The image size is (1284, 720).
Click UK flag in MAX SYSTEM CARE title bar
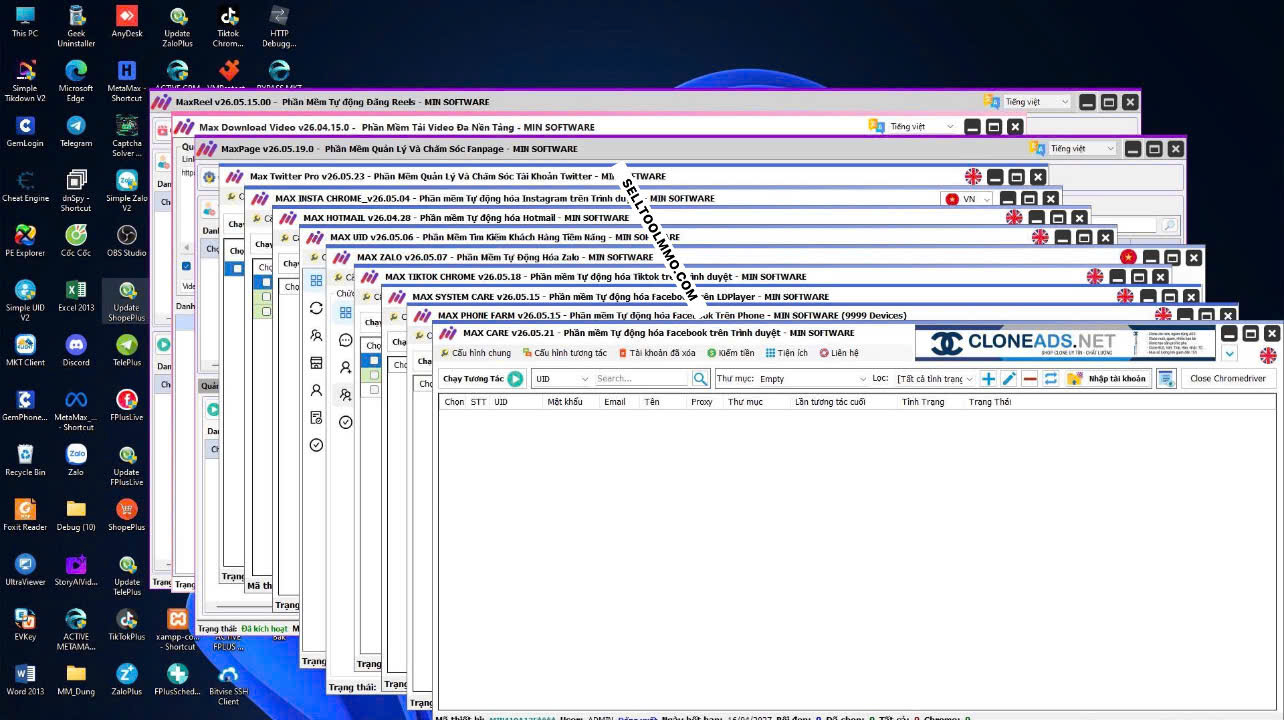click(x=1125, y=297)
